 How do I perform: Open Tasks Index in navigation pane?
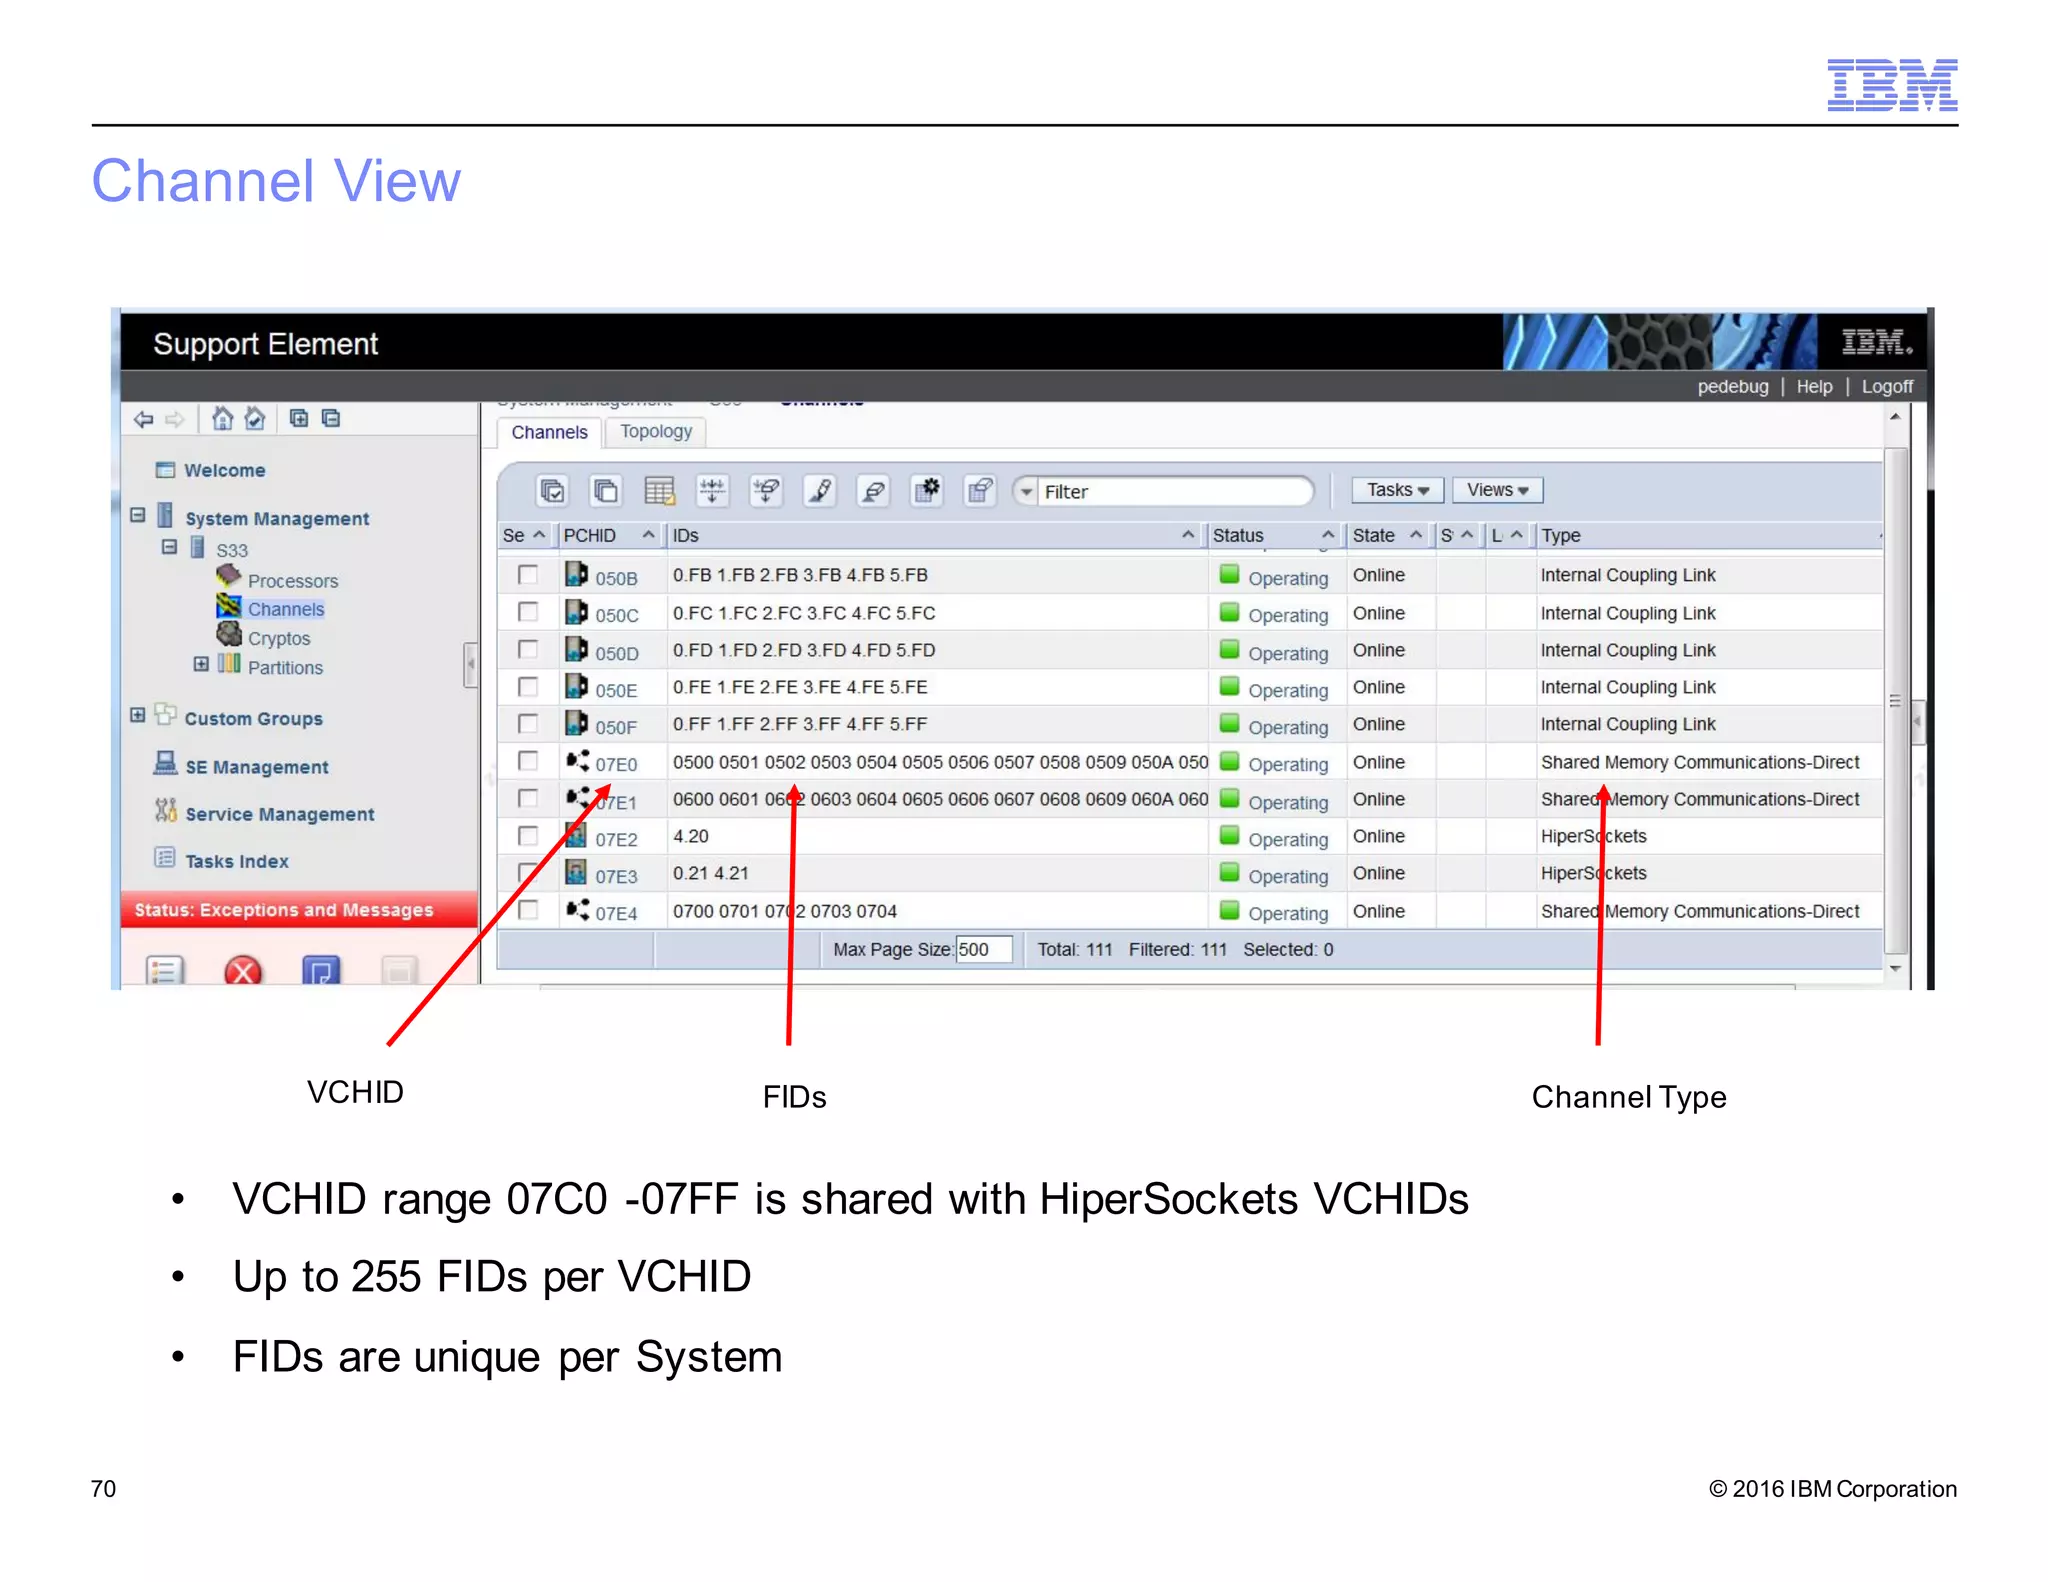[x=237, y=861]
